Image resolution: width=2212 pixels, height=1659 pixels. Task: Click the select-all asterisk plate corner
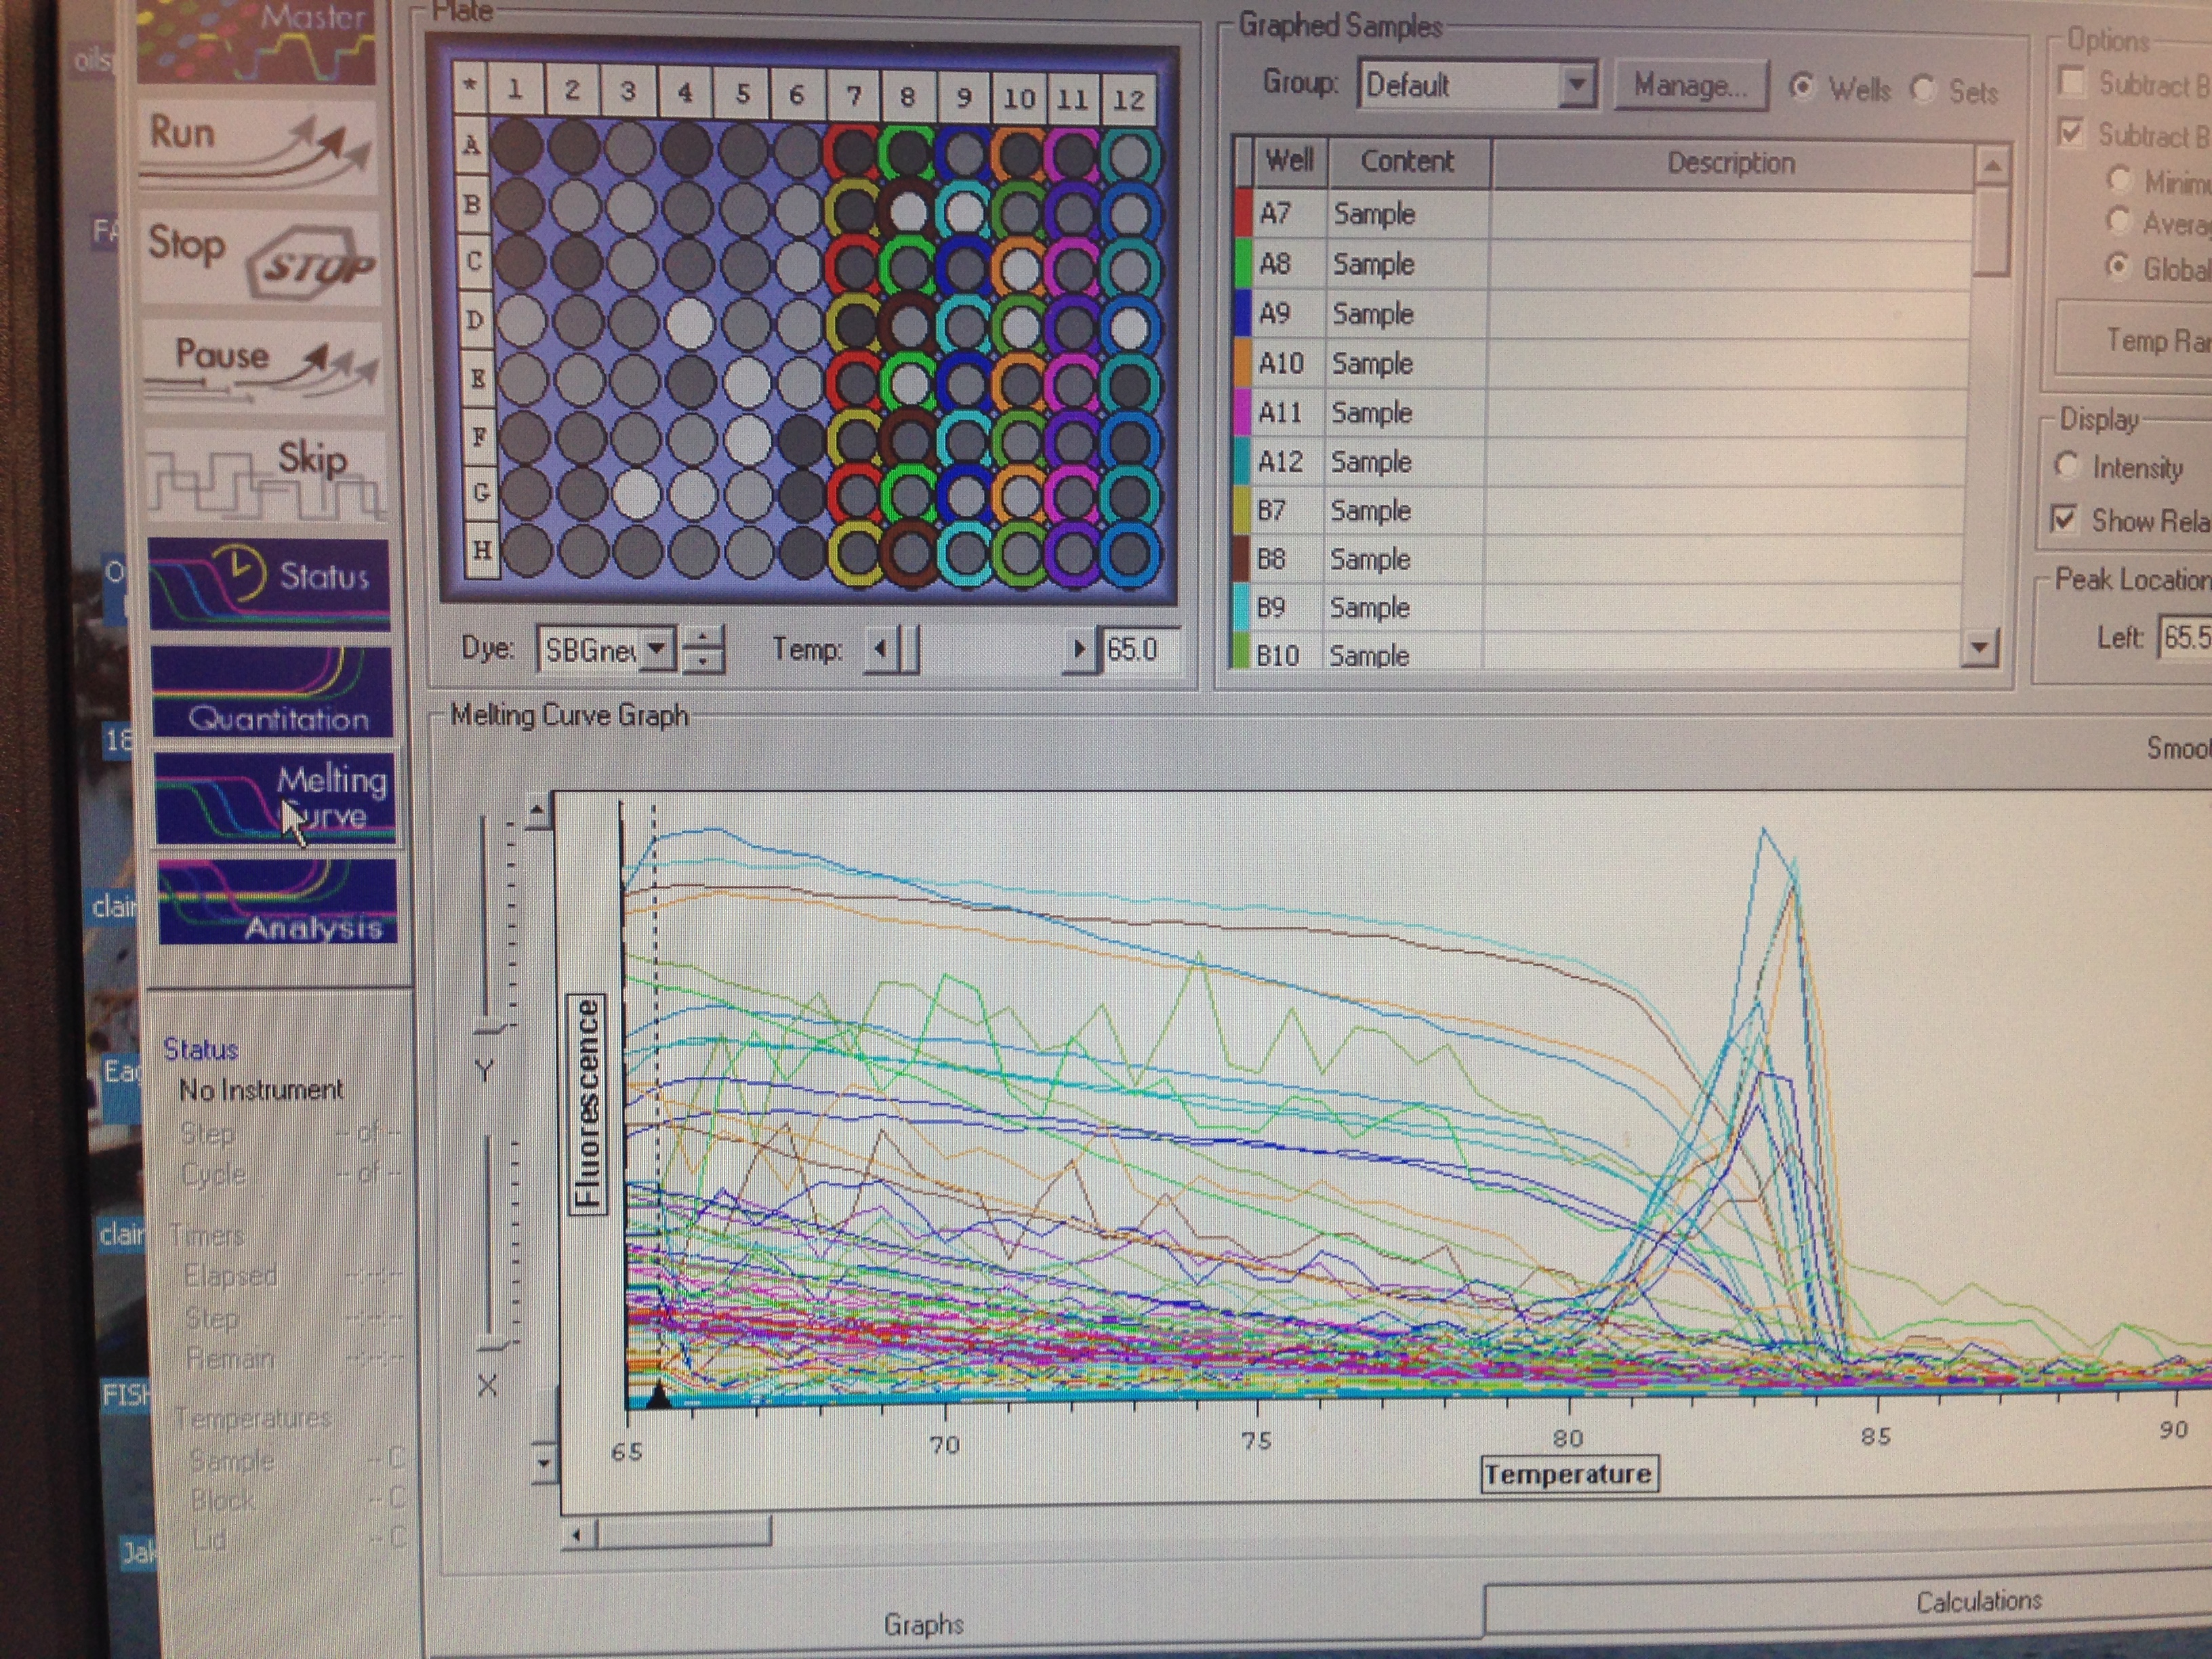(470, 87)
